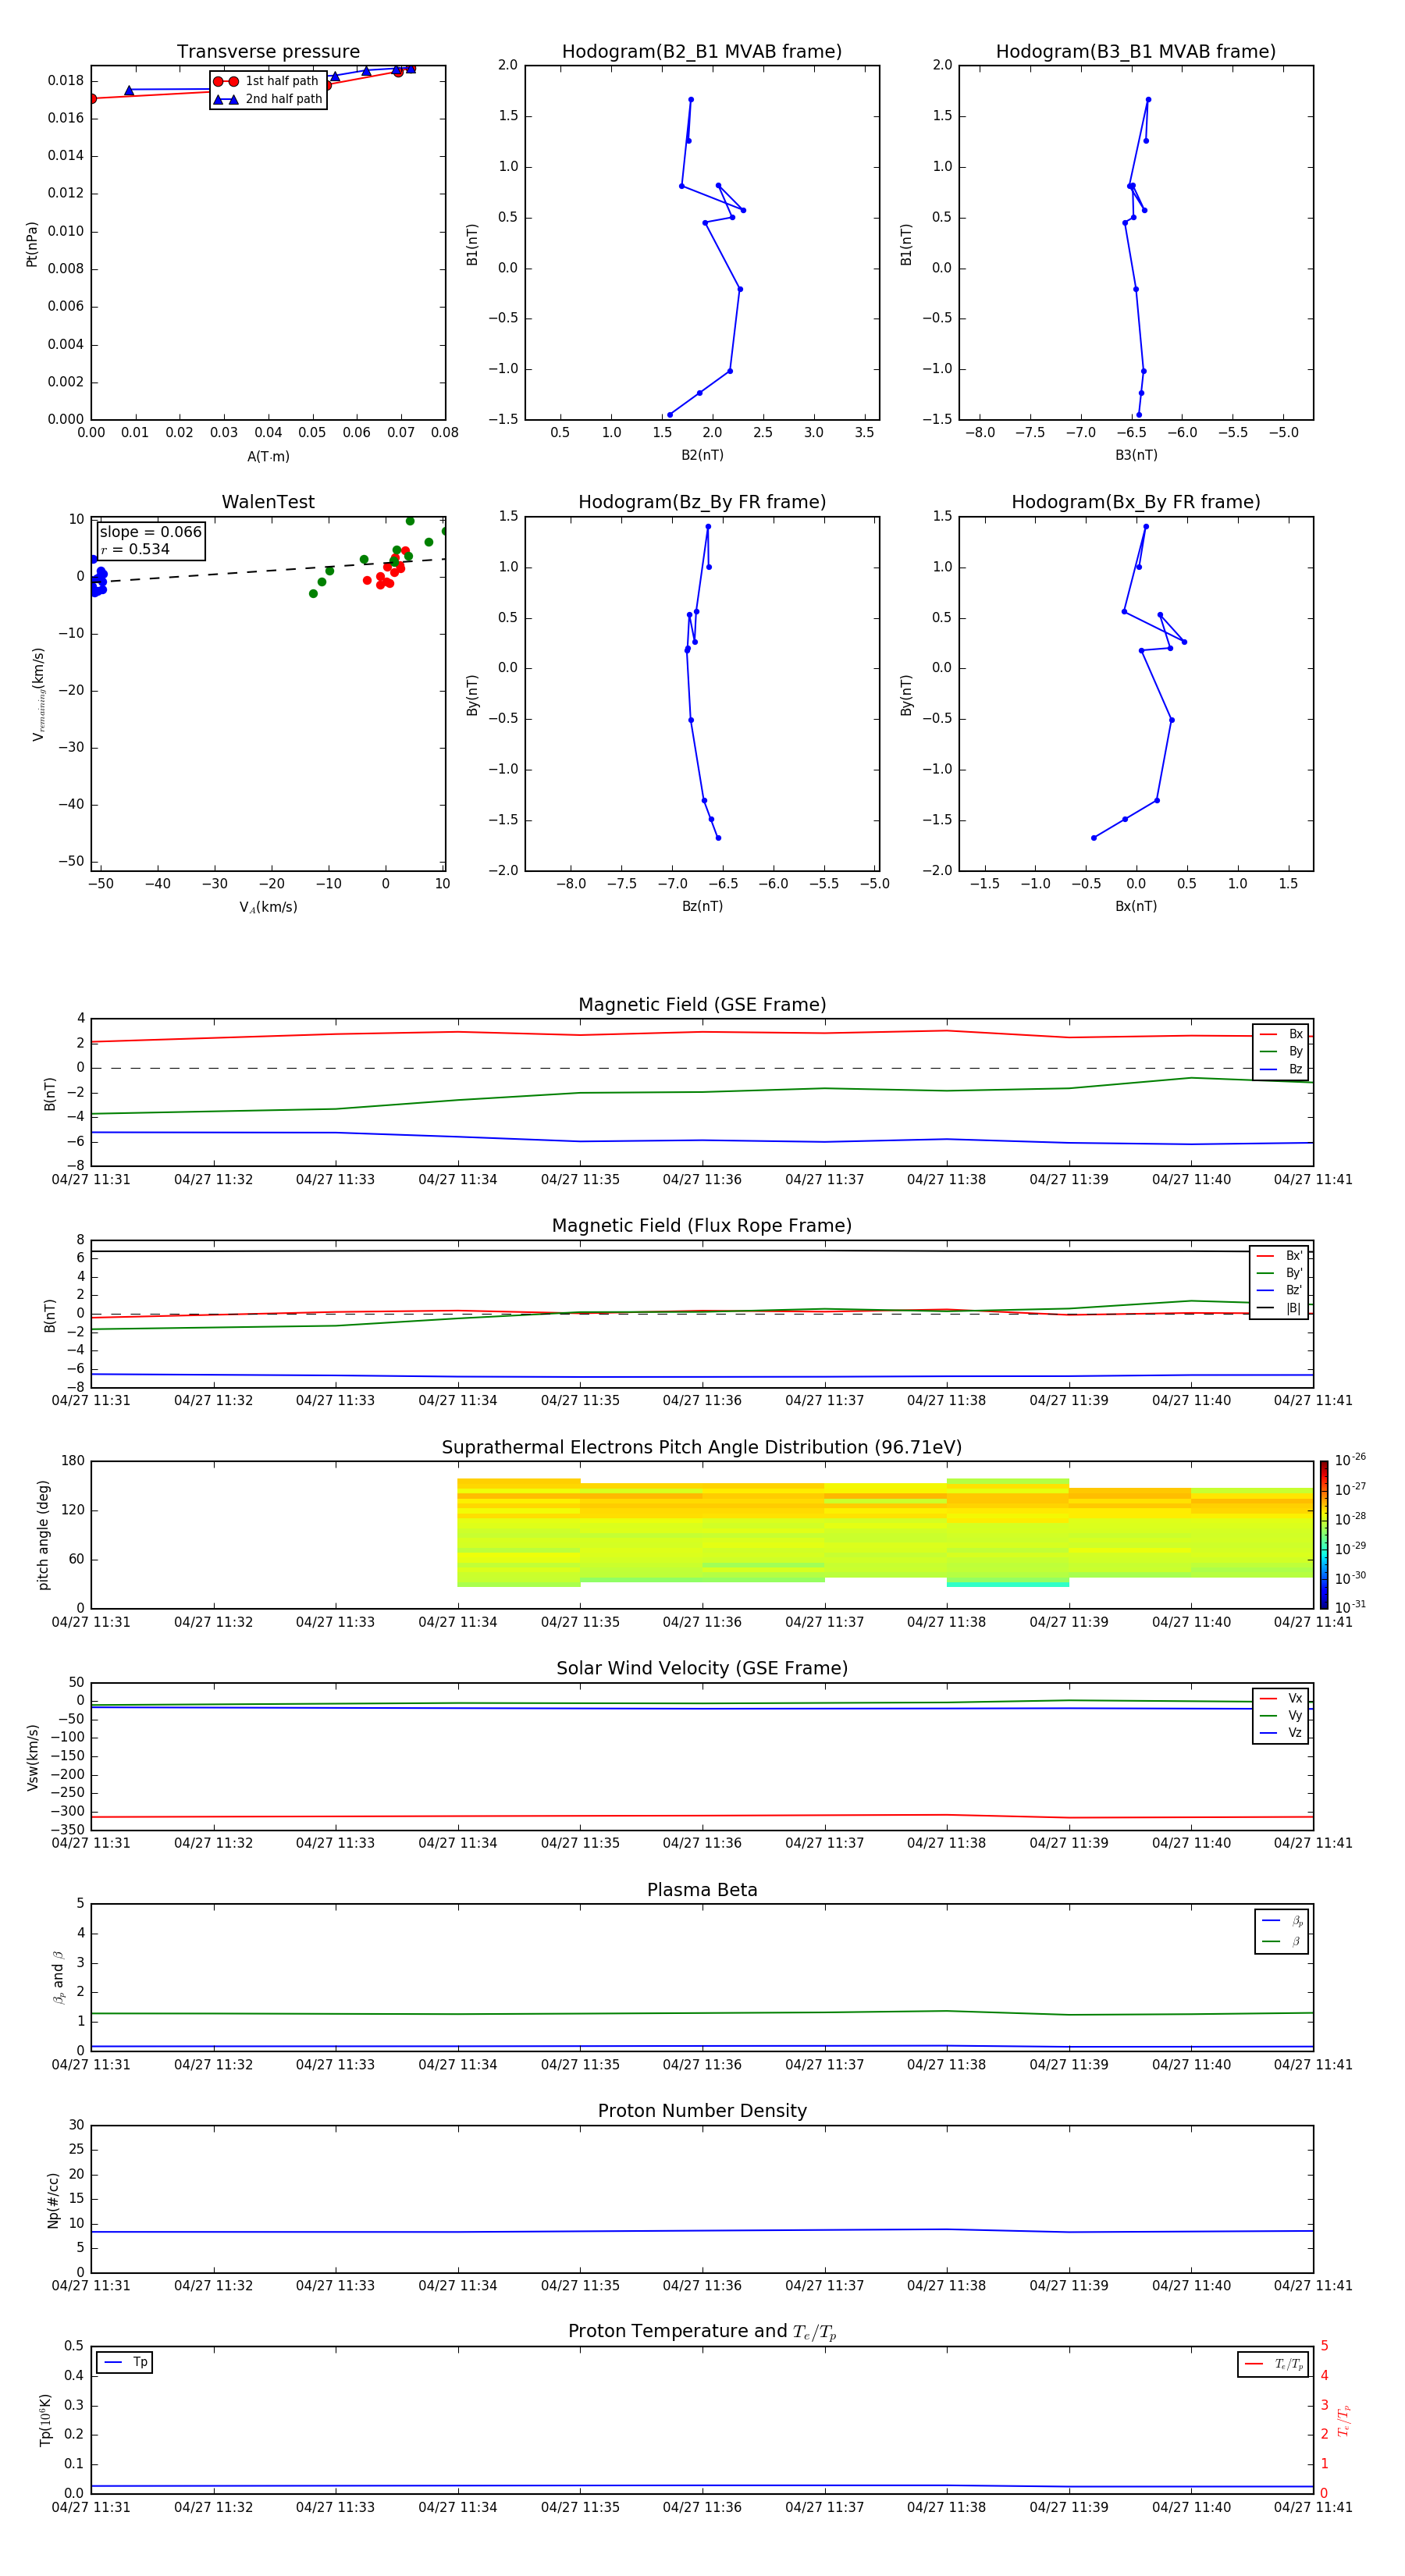Click the '2nd half path' legend entry

[268, 99]
